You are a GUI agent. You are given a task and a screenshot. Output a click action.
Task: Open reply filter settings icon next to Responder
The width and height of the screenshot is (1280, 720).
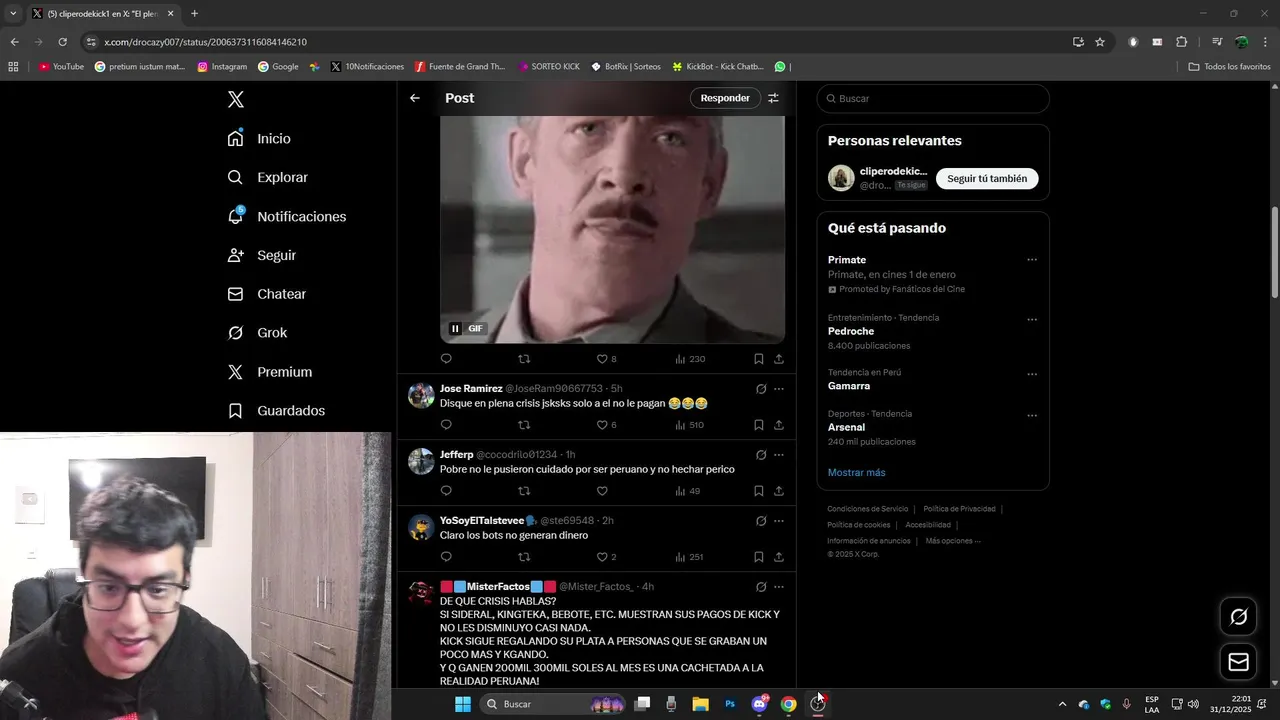click(x=773, y=98)
